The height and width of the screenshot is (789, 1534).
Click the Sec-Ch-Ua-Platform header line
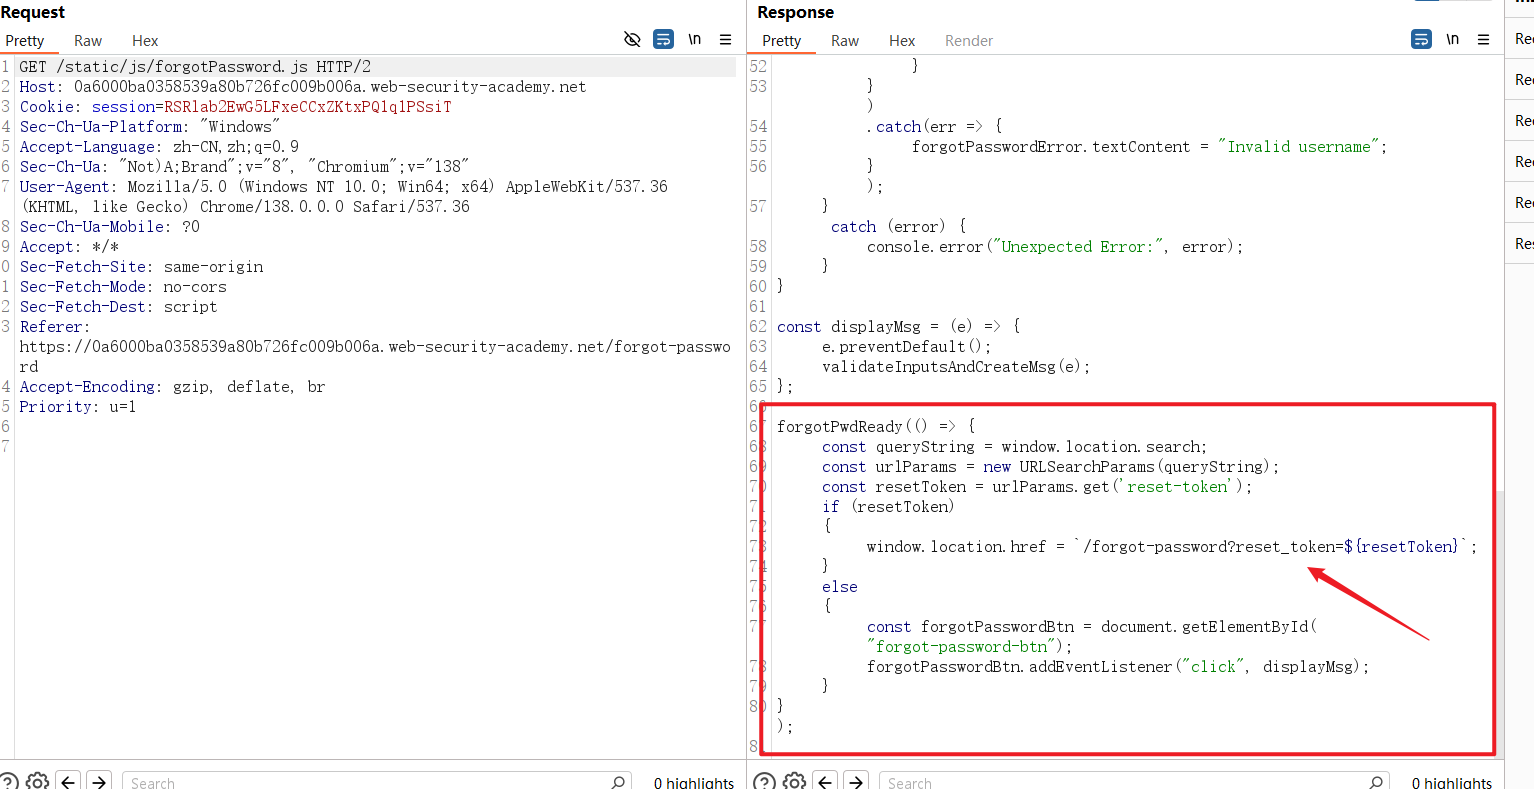(x=150, y=127)
